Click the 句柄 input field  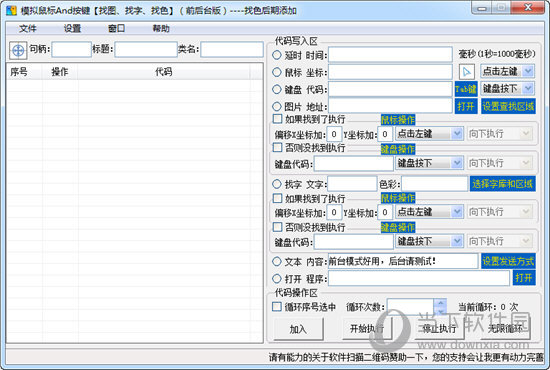click(x=72, y=49)
